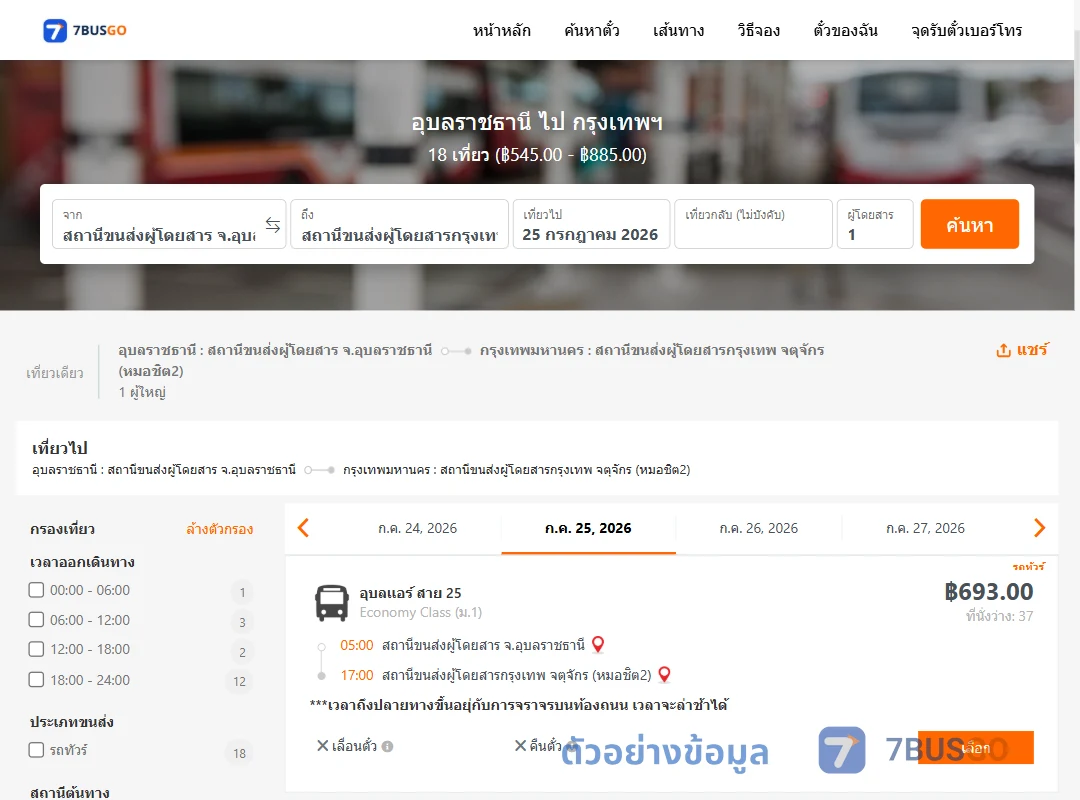Click the bus icon of อุบลแอร์ สาย 25
Image resolution: width=1080 pixels, height=800 pixels.
tap(331, 603)
